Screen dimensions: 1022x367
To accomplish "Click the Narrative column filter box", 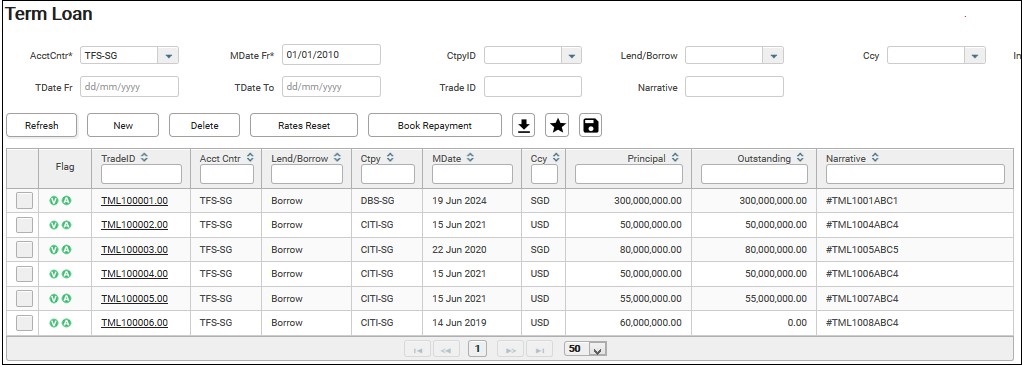I will [915, 174].
